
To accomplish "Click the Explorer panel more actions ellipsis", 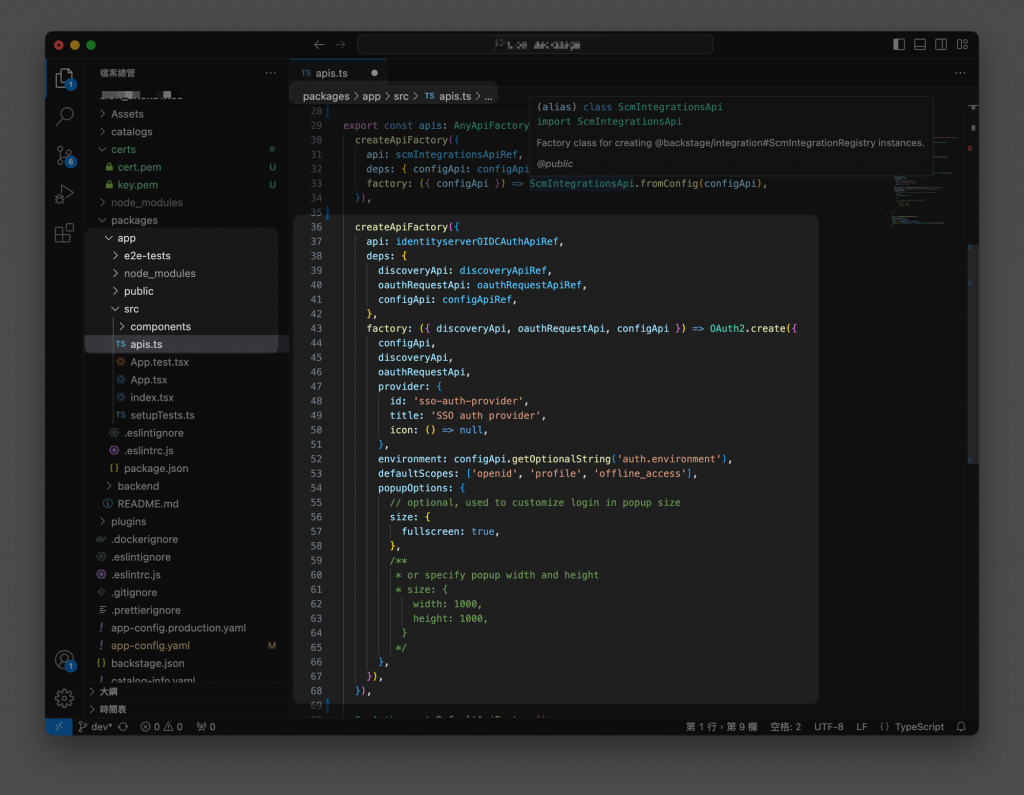I will click(271, 73).
